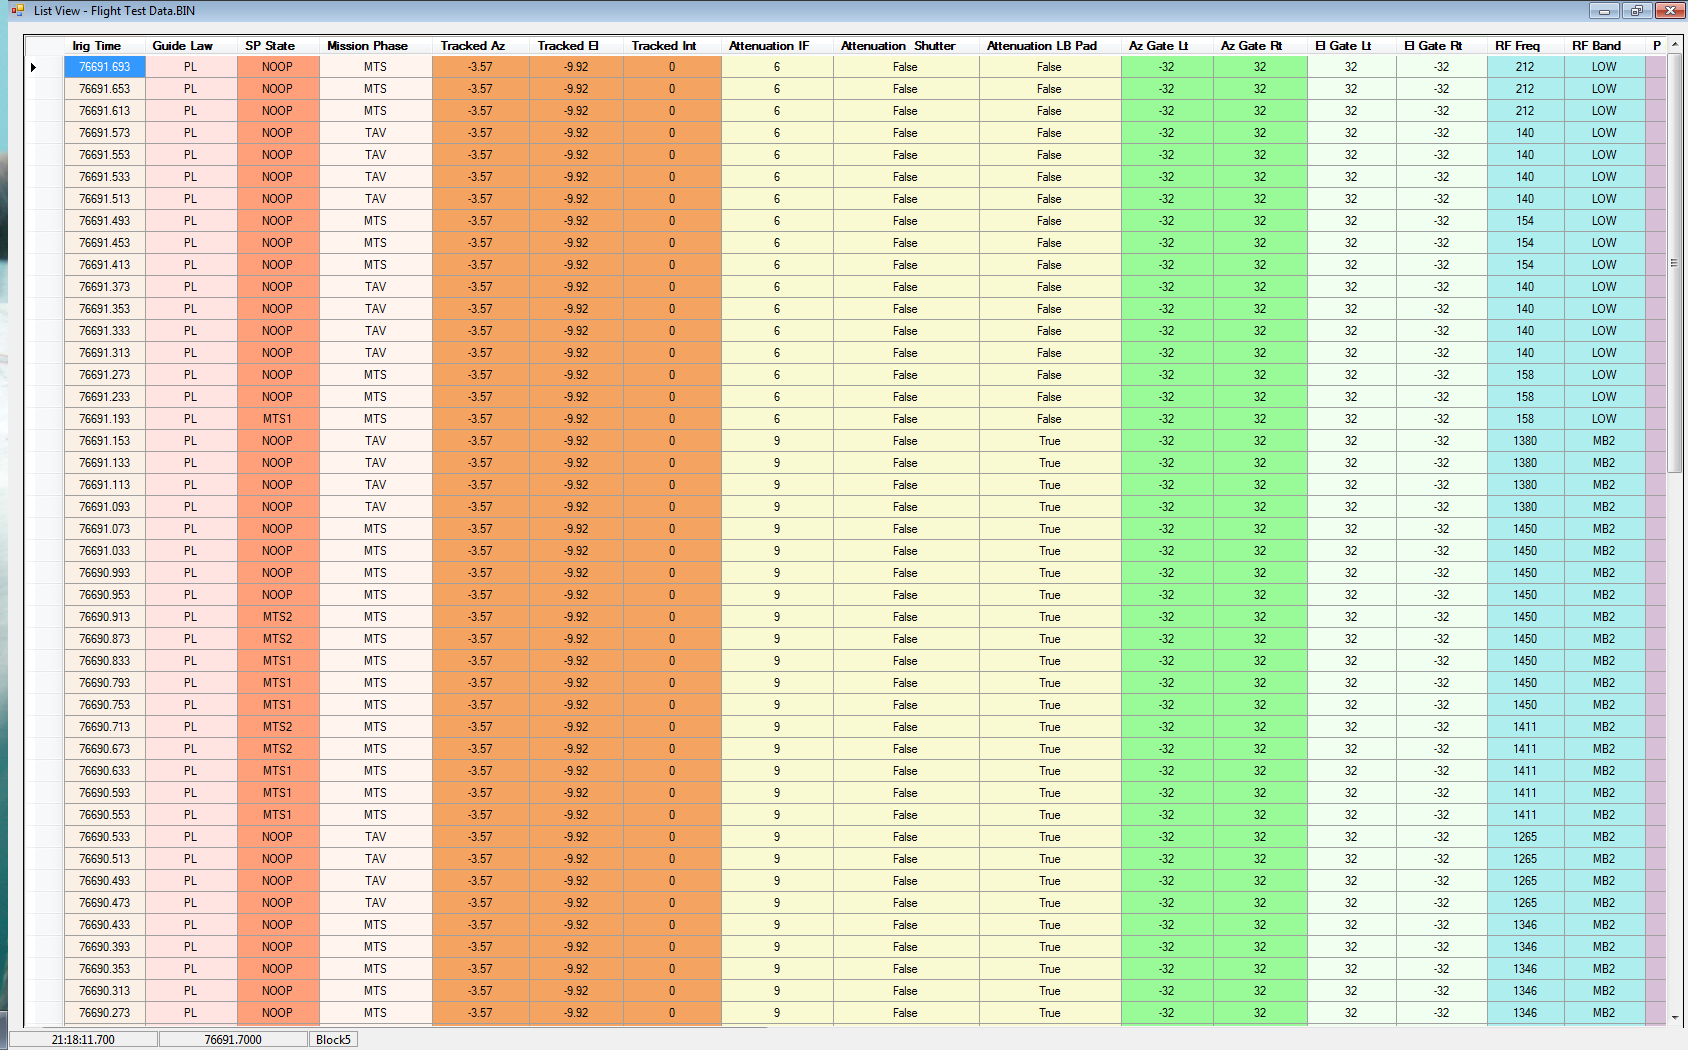The height and width of the screenshot is (1050, 1688).
Task: Select Attenuation LB Pad False in row 76691.353
Action: [x=1049, y=309]
